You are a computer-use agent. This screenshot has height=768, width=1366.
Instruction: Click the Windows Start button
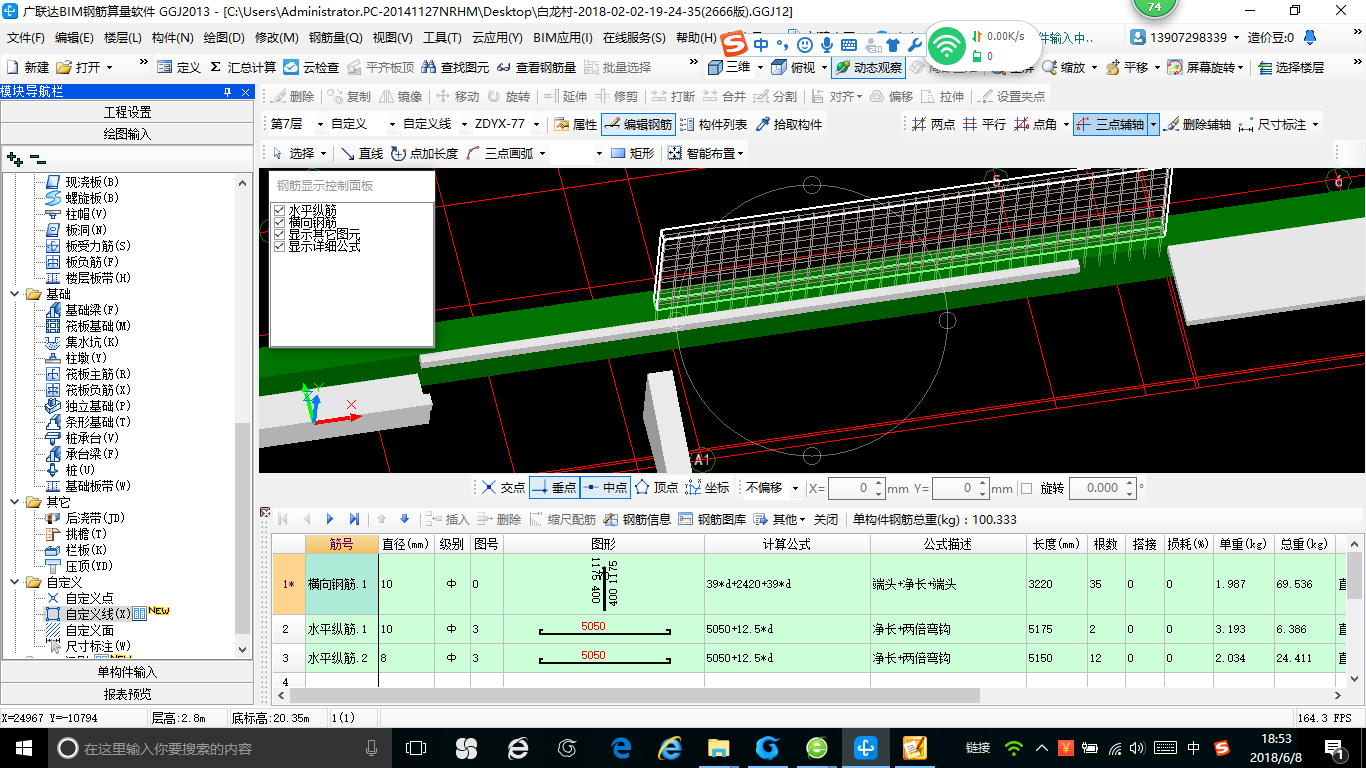coord(22,747)
